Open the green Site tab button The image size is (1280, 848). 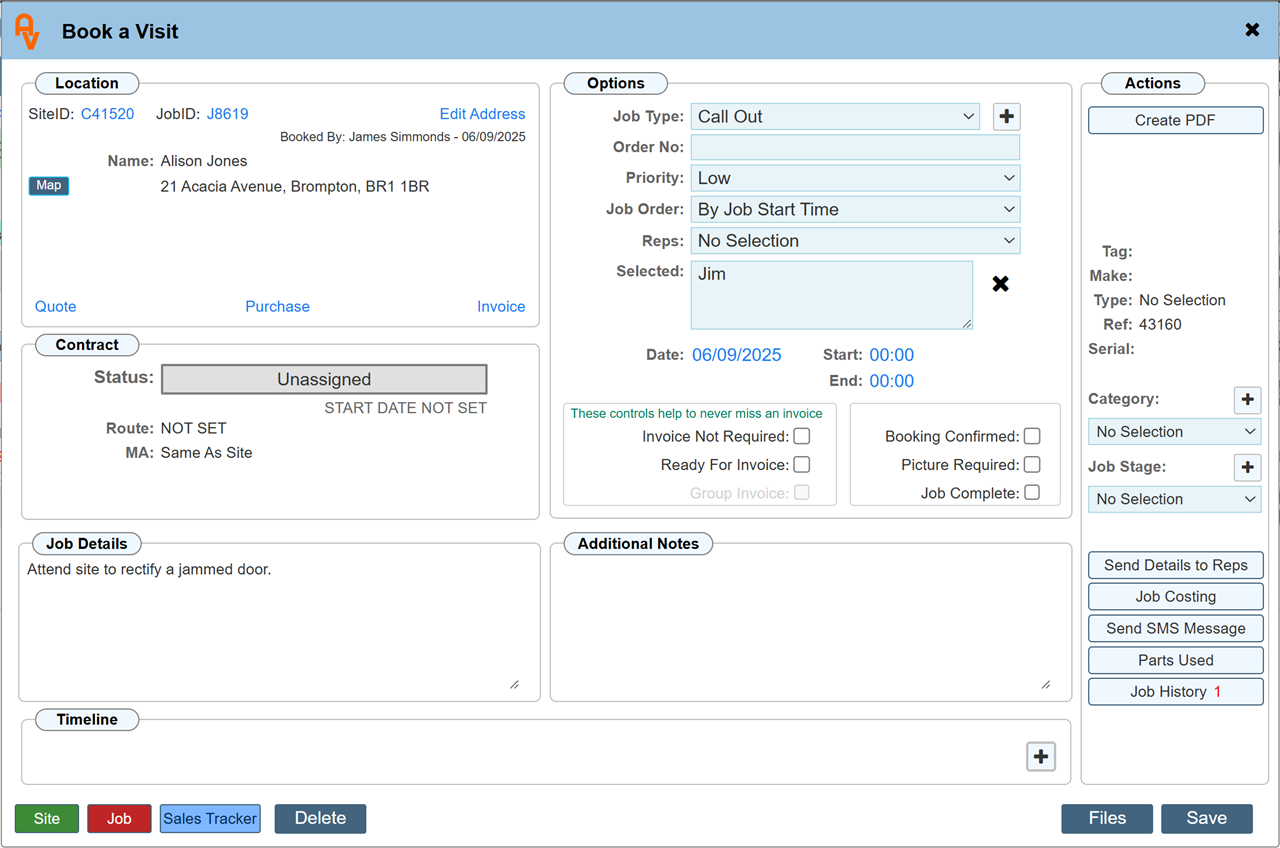[47, 819]
